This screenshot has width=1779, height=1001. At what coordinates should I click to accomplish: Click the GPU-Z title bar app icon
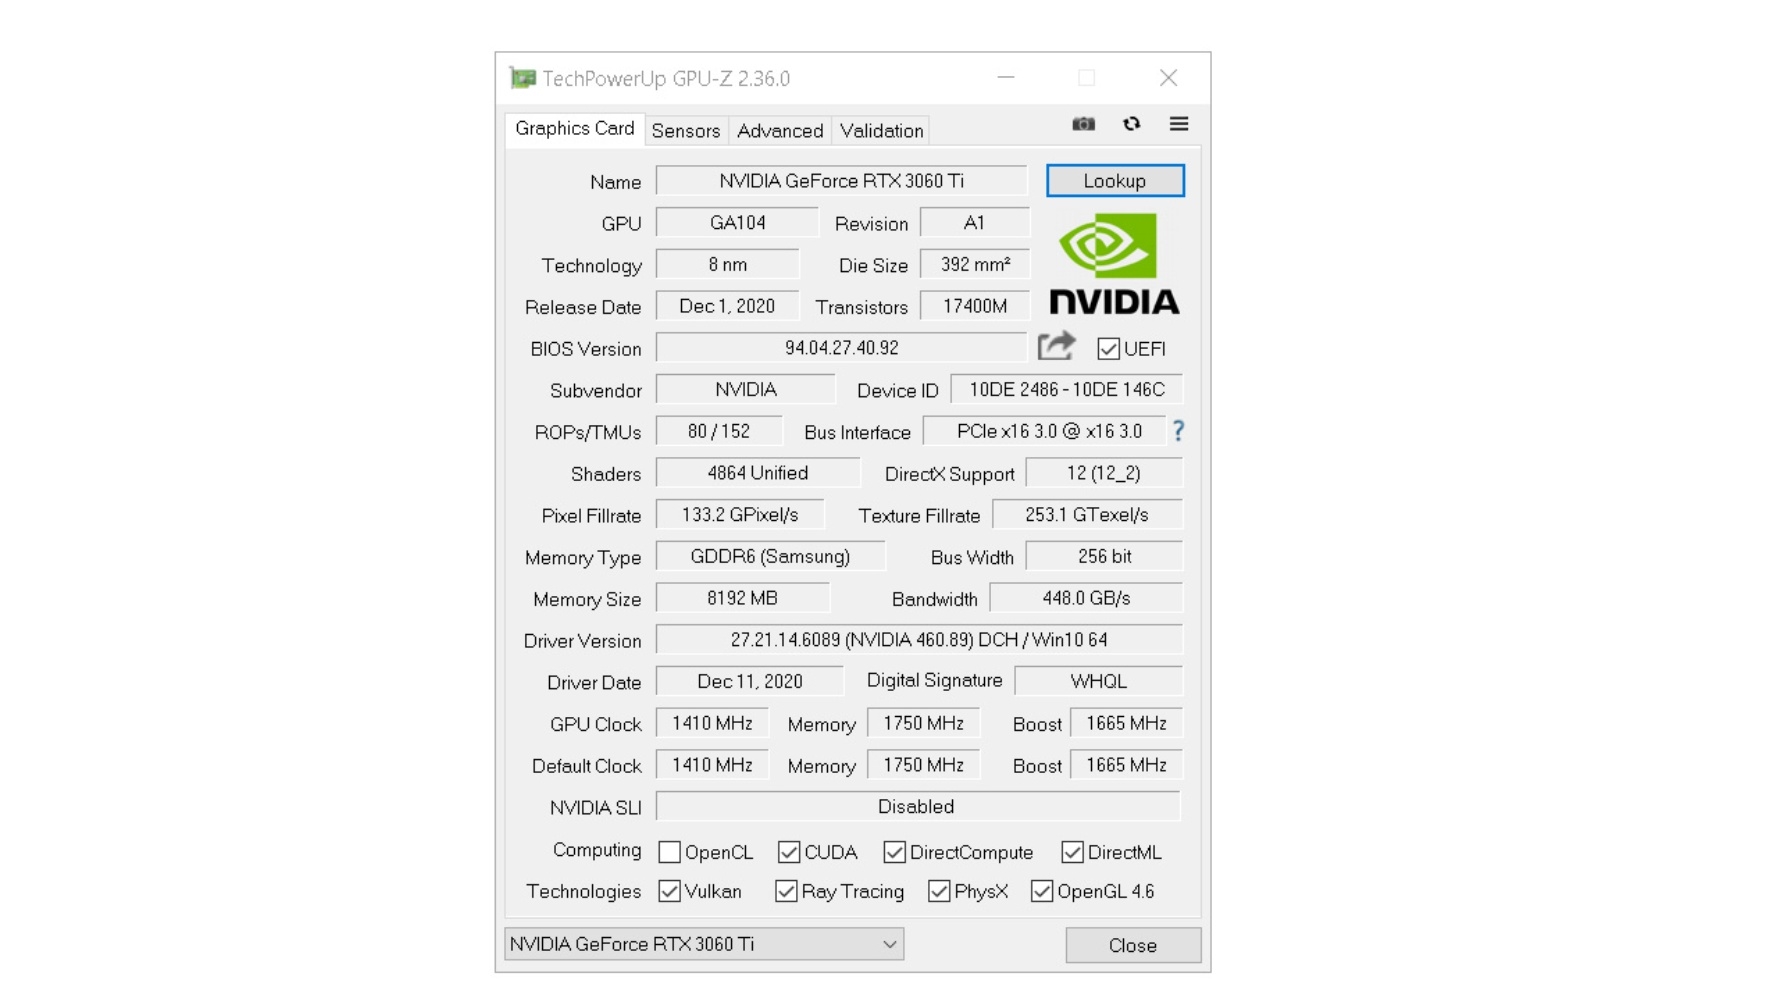522,78
